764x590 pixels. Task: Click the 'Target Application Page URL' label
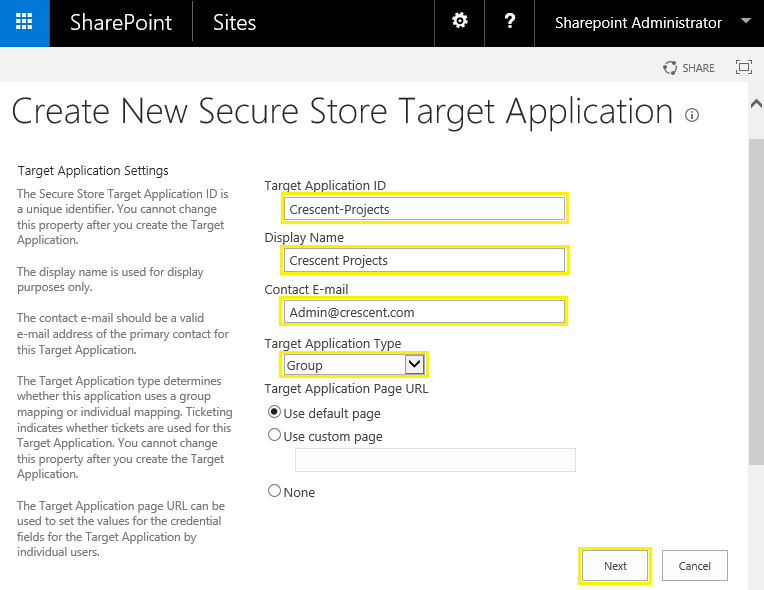[x=346, y=389]
